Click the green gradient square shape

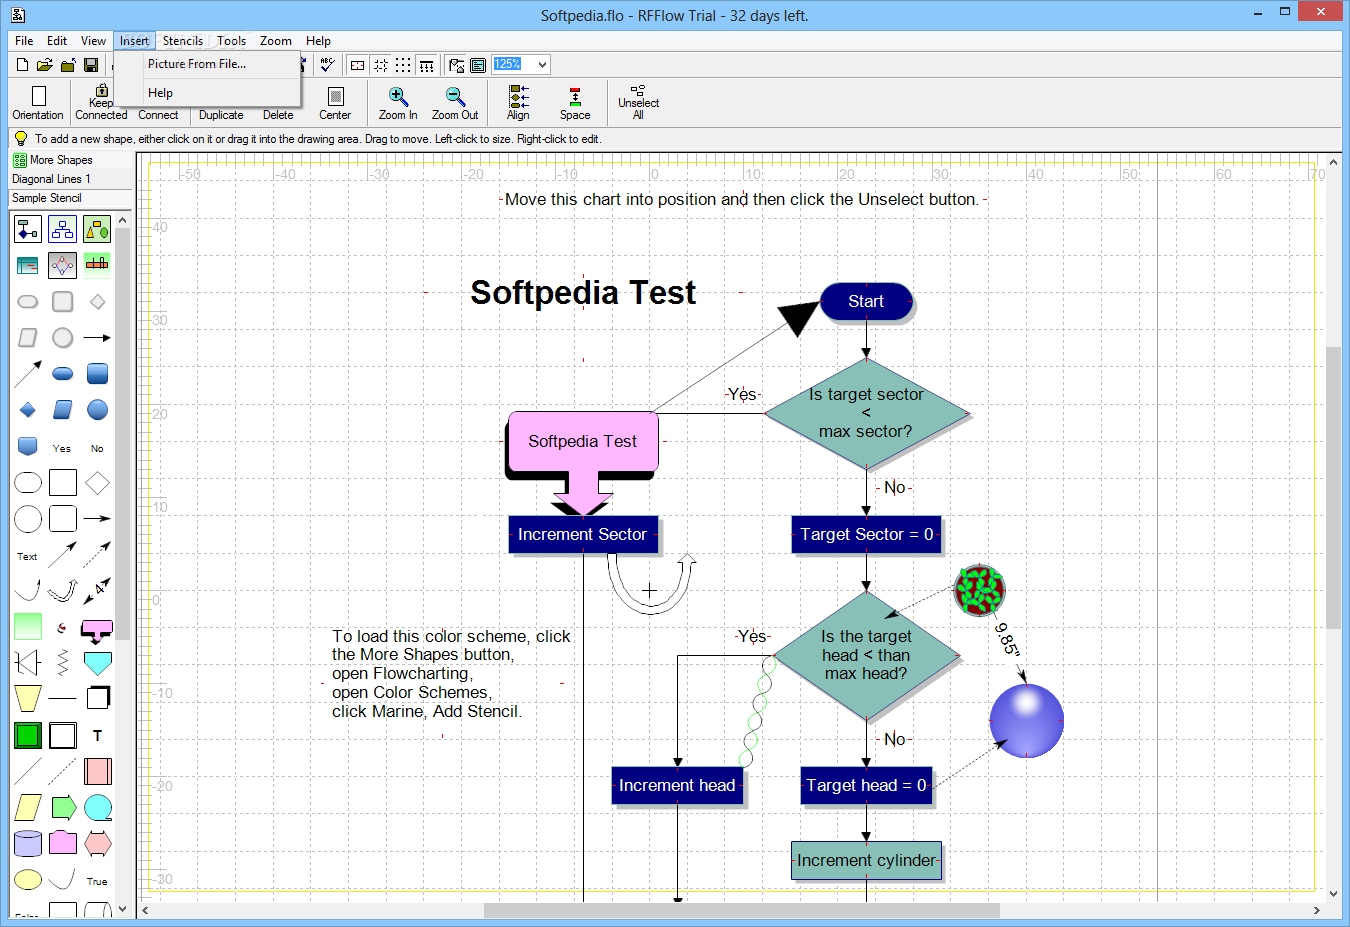point(28,626)
